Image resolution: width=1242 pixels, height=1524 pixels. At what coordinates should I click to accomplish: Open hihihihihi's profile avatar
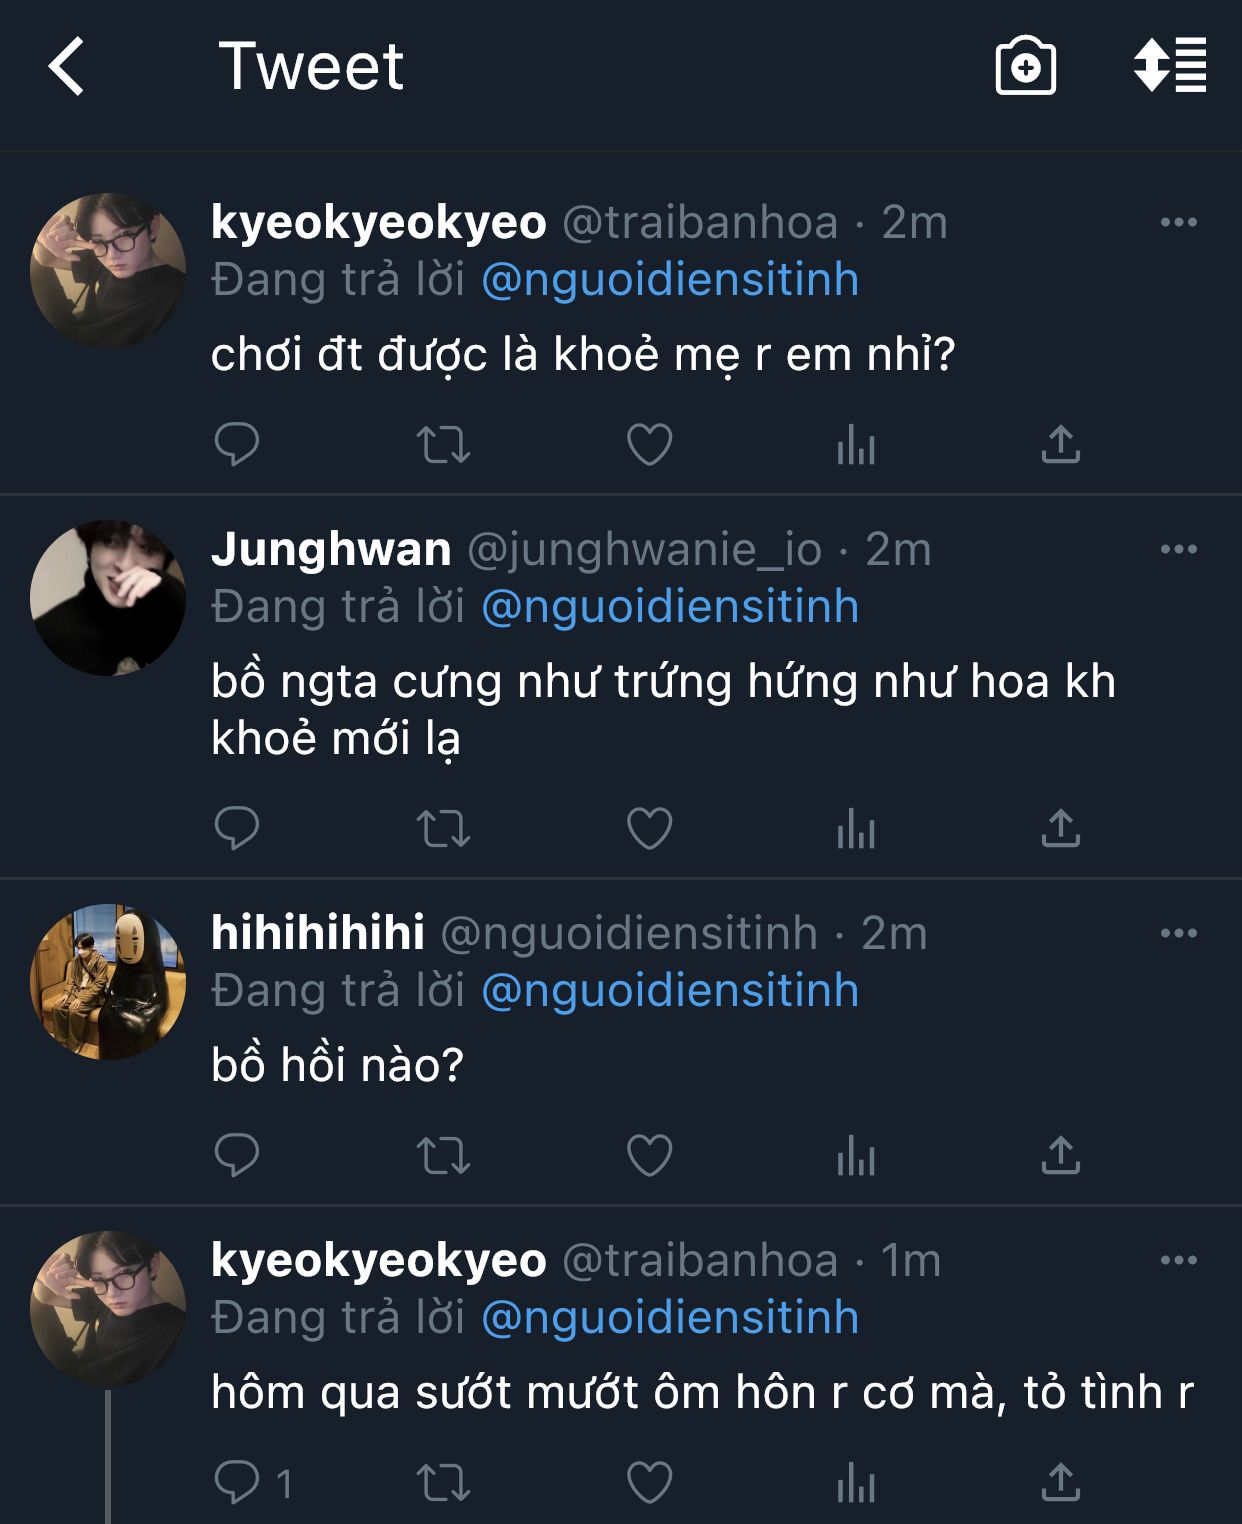(x=108, y=982)
